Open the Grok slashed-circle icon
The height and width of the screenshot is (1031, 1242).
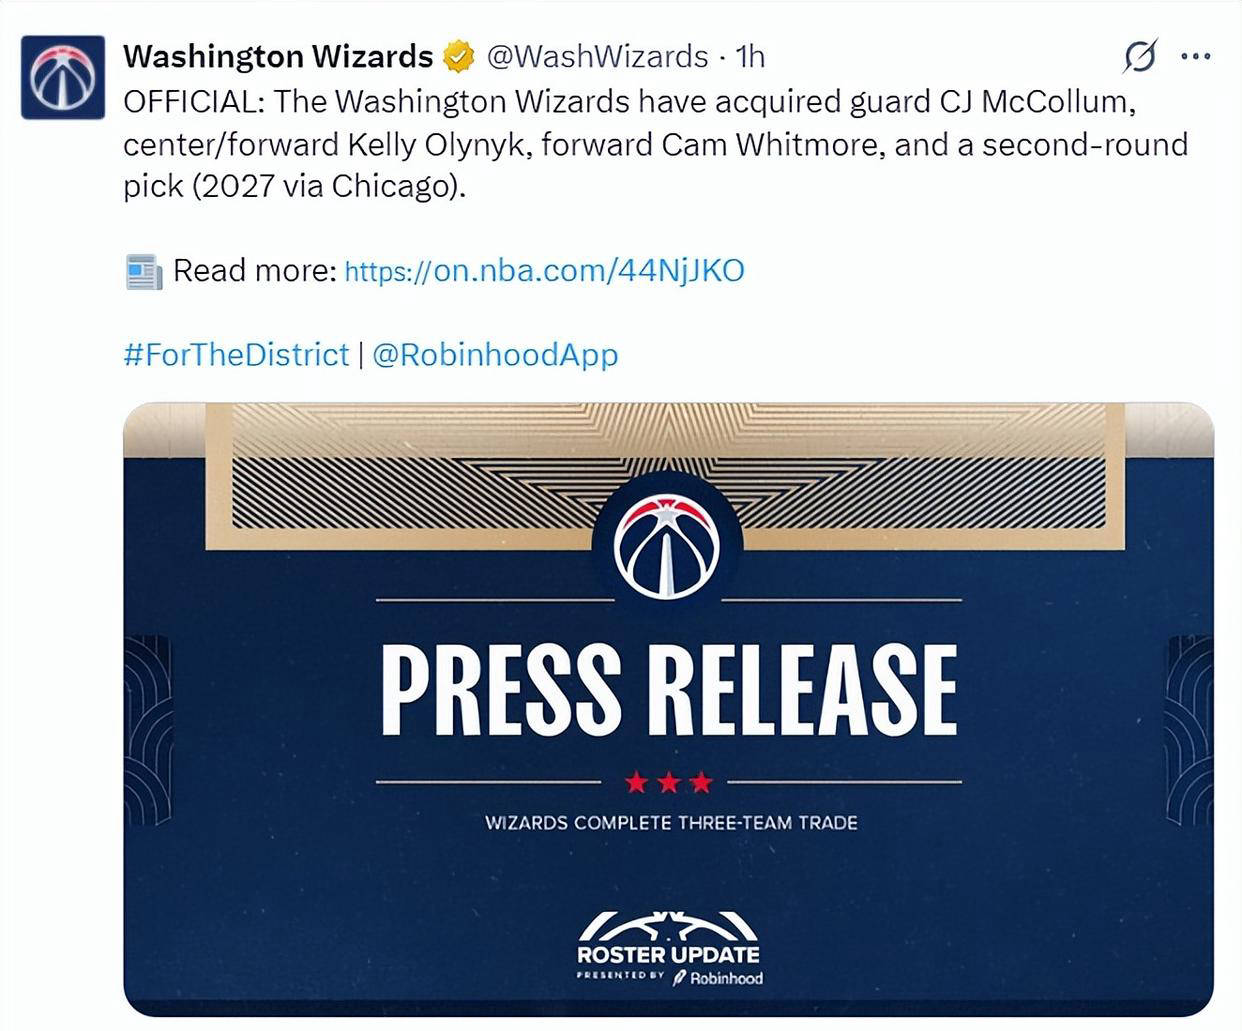(x=1139, y=57)
